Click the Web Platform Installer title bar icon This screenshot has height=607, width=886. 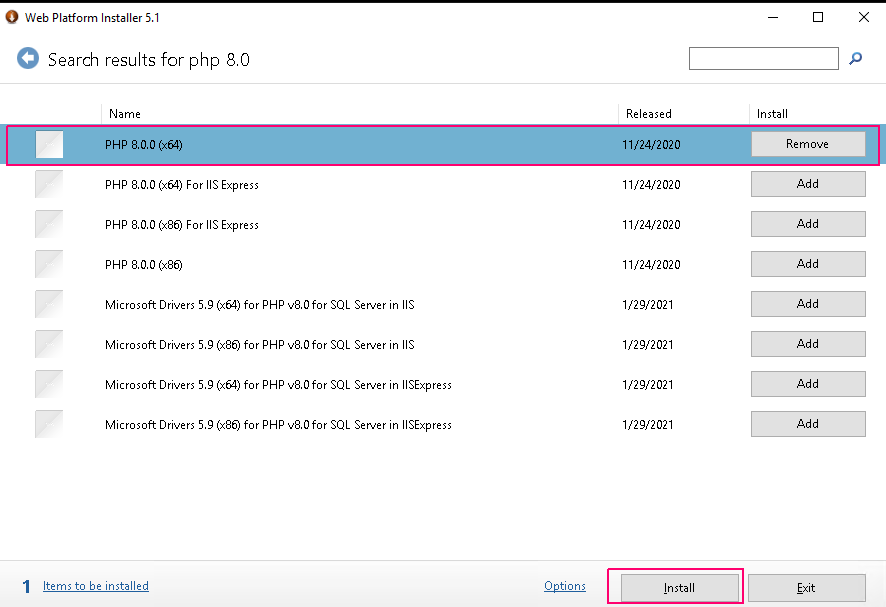[11, 17]
